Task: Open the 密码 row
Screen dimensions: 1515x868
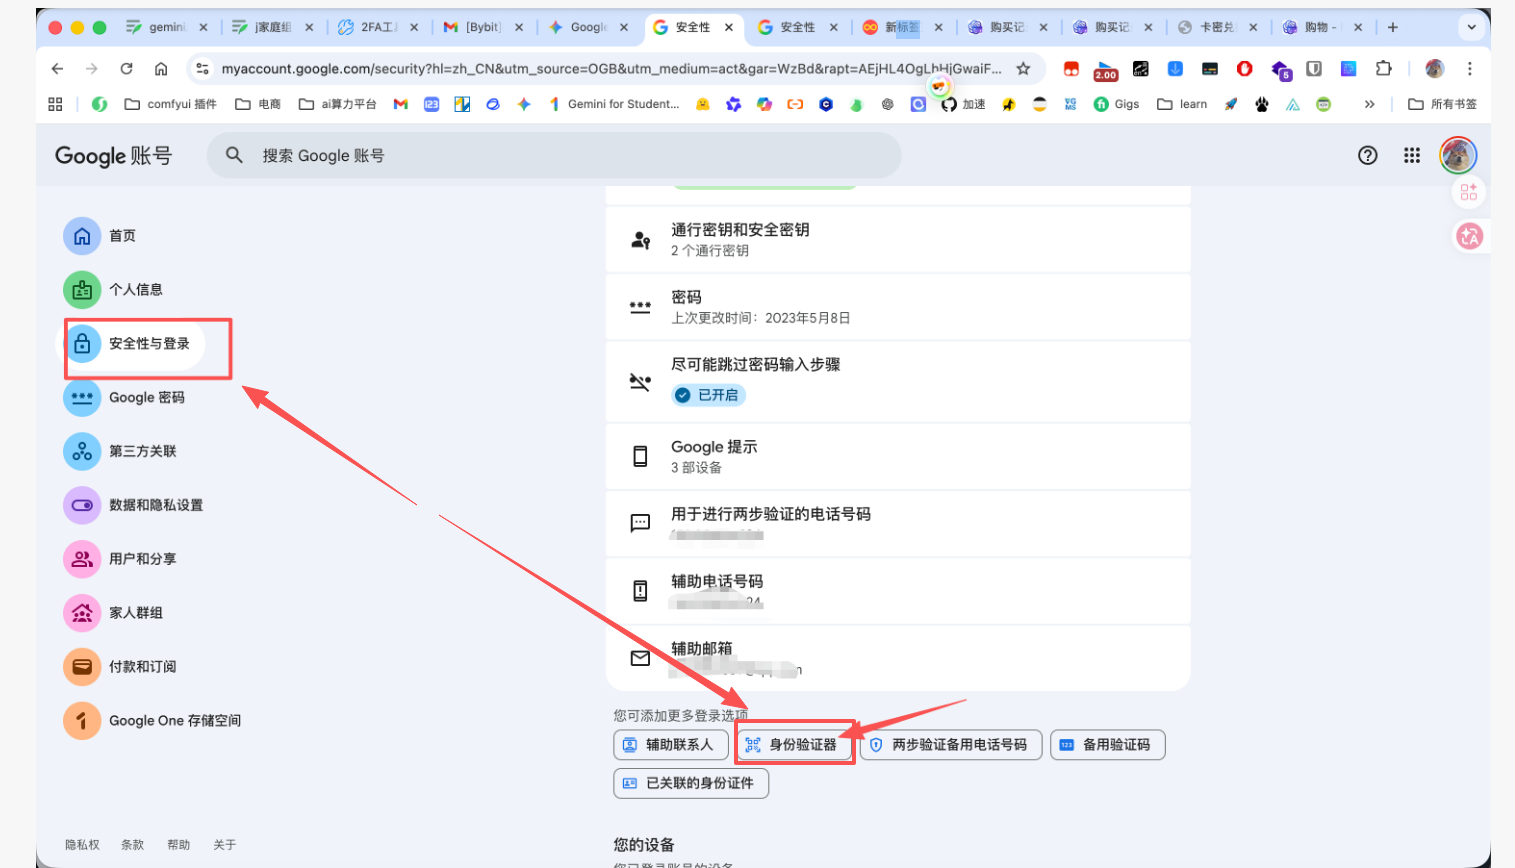Action: pyautogui.click(x=898, y=307)
